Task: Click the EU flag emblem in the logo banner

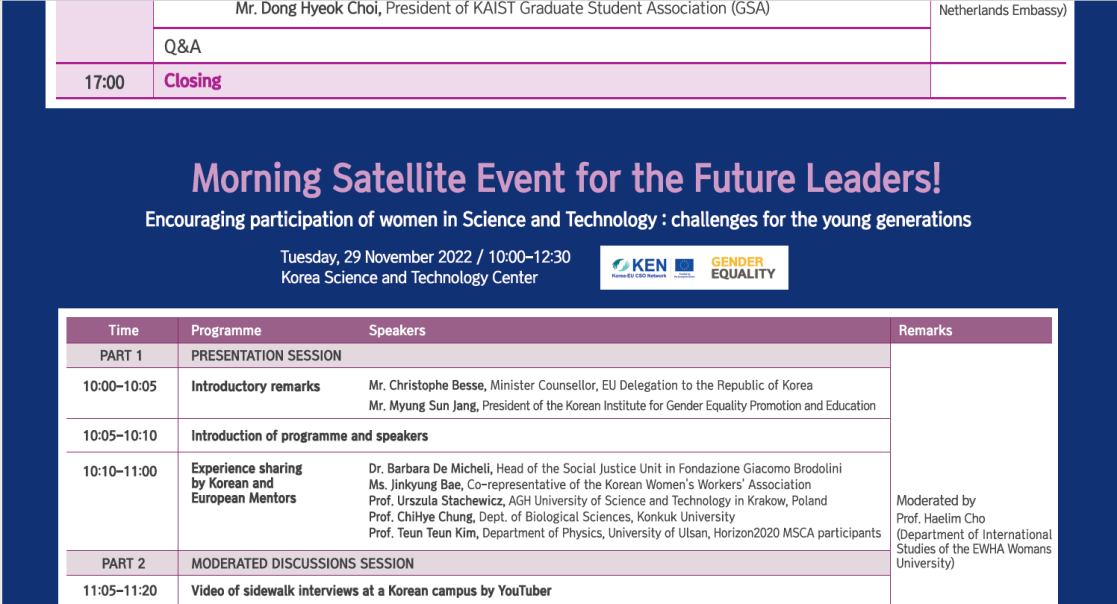Action: (x=685, y=267)
